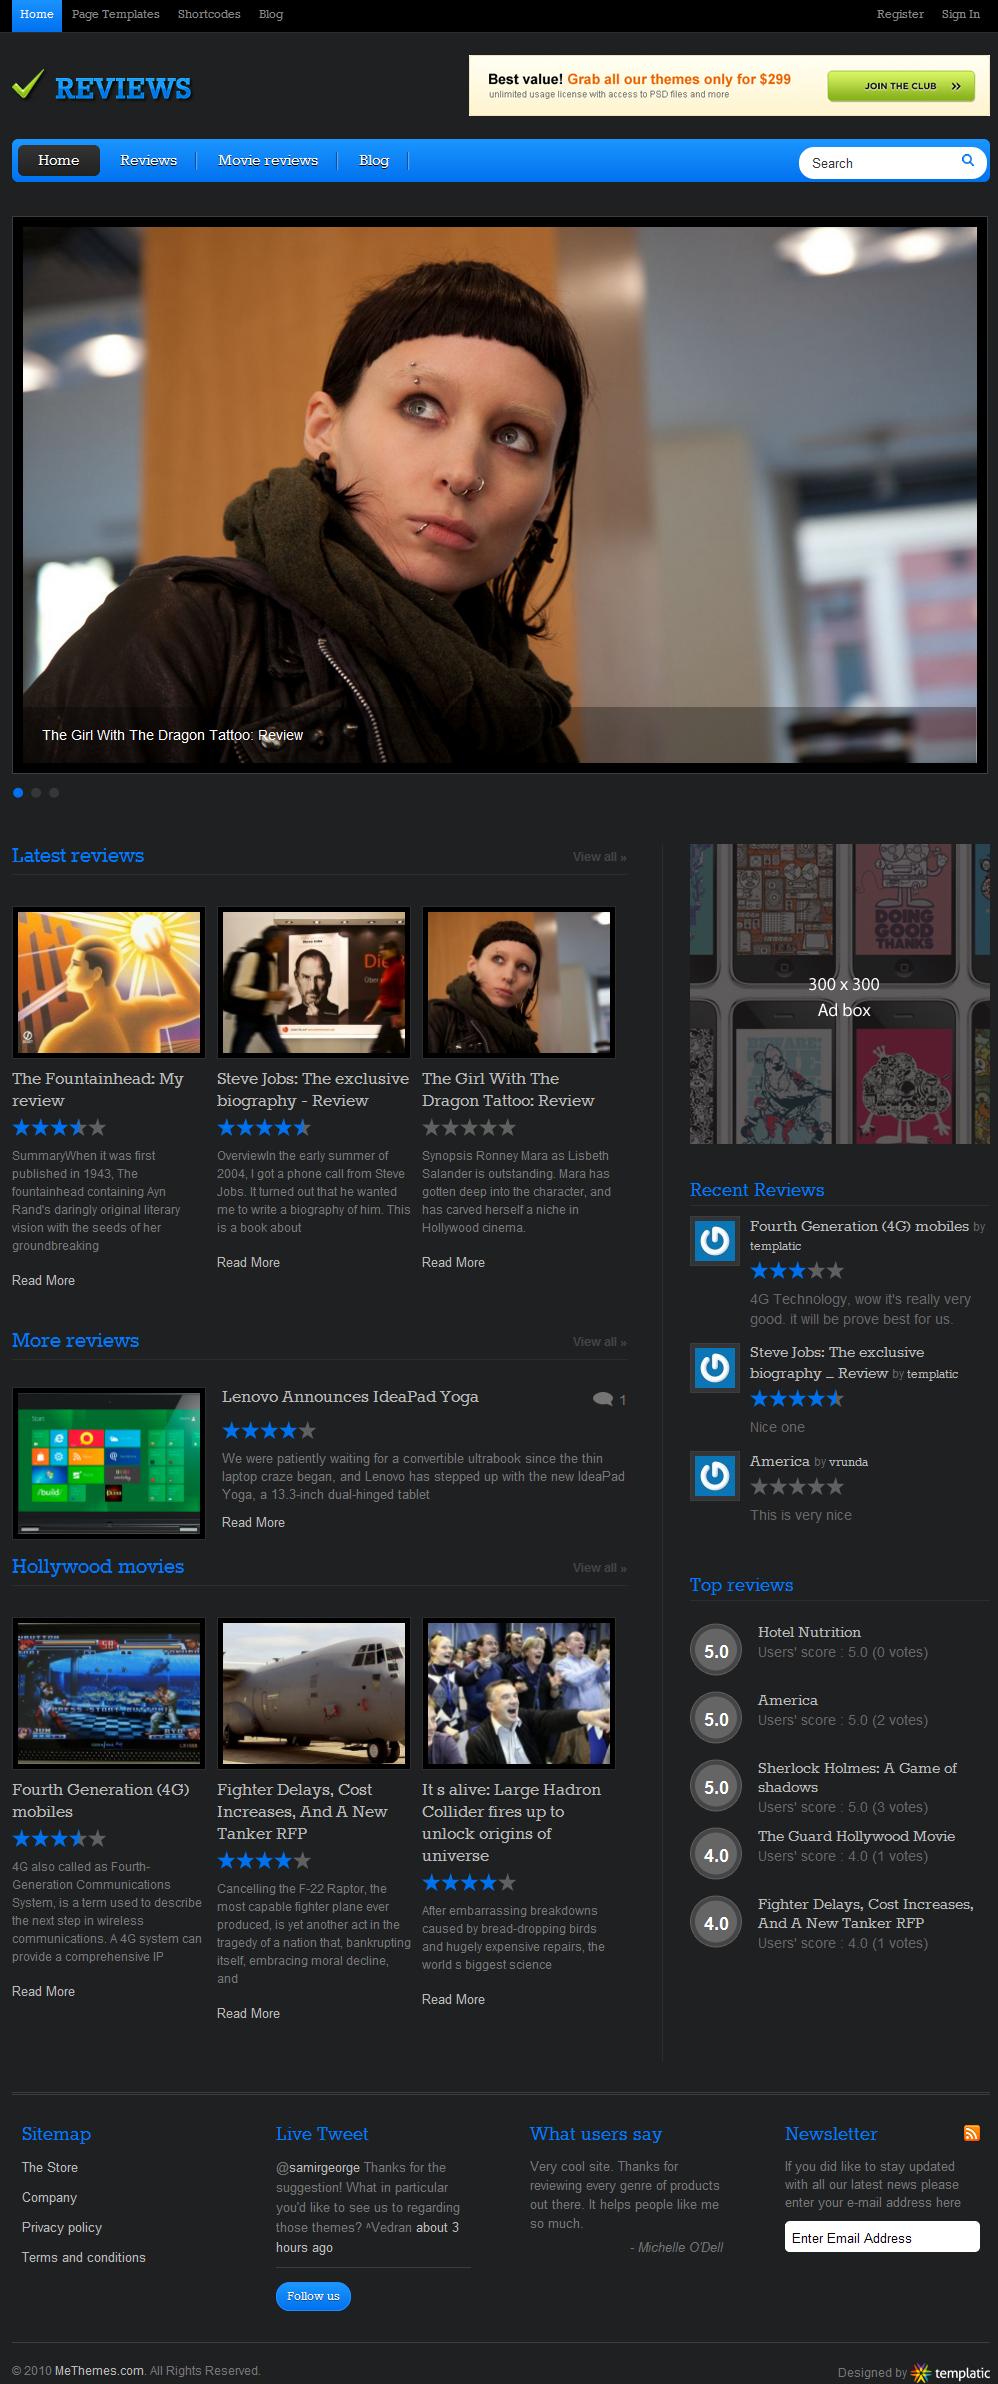
Task: Click the 5.0 score badge for Hotel Nutrition
Action: [716, 1651]
